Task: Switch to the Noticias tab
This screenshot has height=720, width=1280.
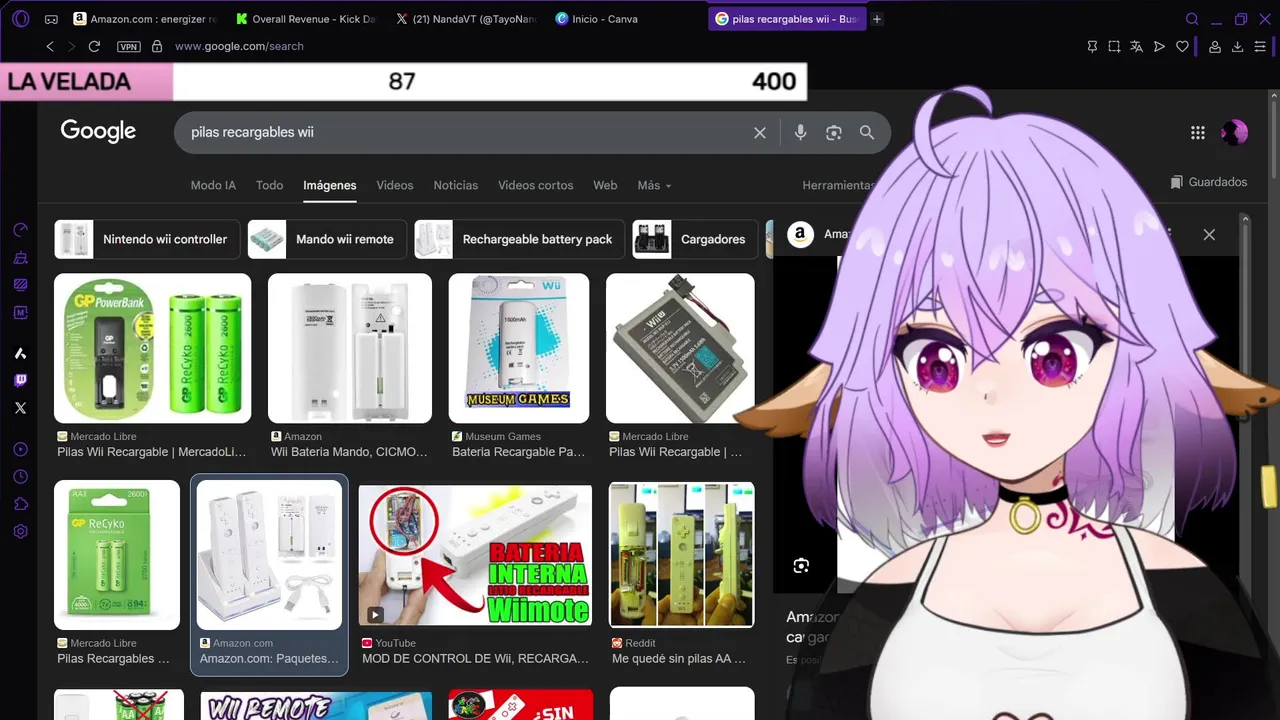Action: pyautogui.click(x=456, y=185)
